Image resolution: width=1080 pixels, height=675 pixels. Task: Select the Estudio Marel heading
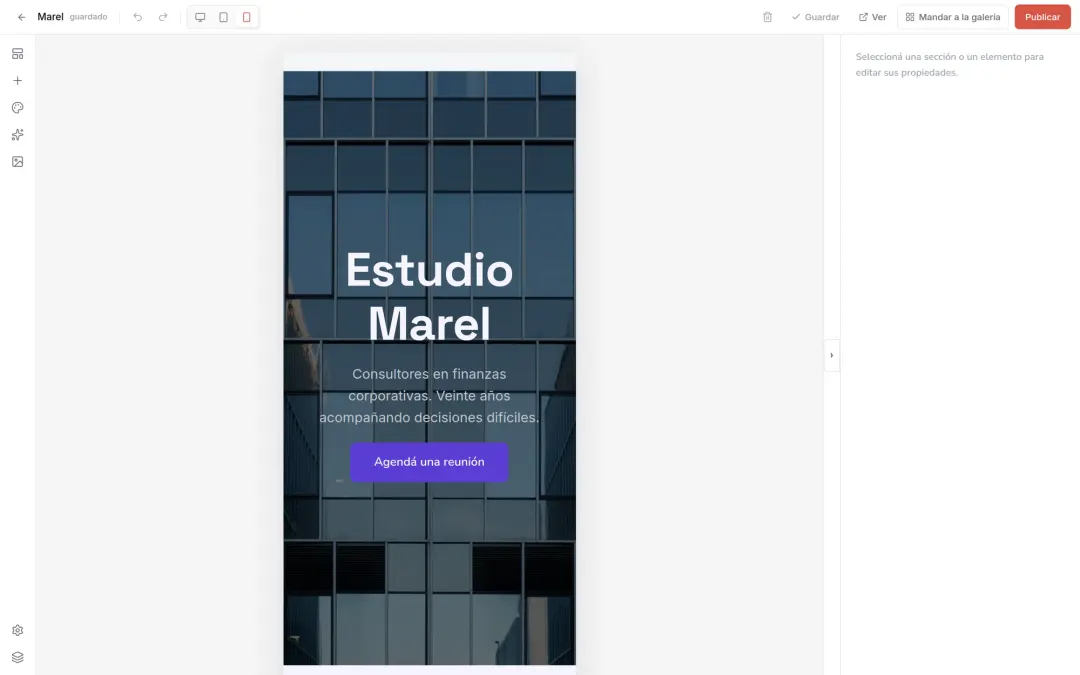click(429, 296)
